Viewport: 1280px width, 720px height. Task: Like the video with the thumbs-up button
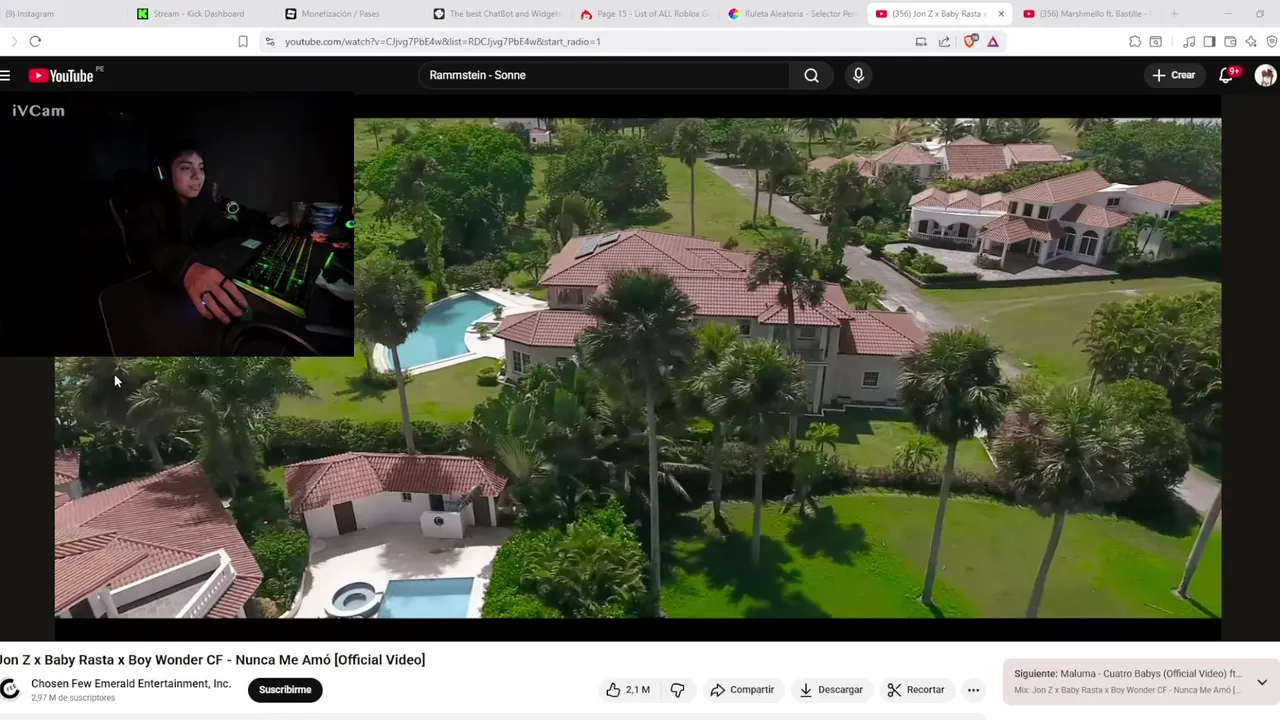tap(627, 690)
